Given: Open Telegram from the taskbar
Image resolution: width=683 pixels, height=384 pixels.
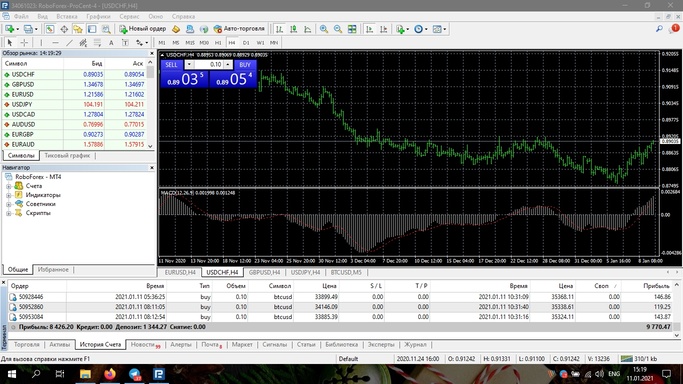Looking at the screenshot, I should click(135, 374).
